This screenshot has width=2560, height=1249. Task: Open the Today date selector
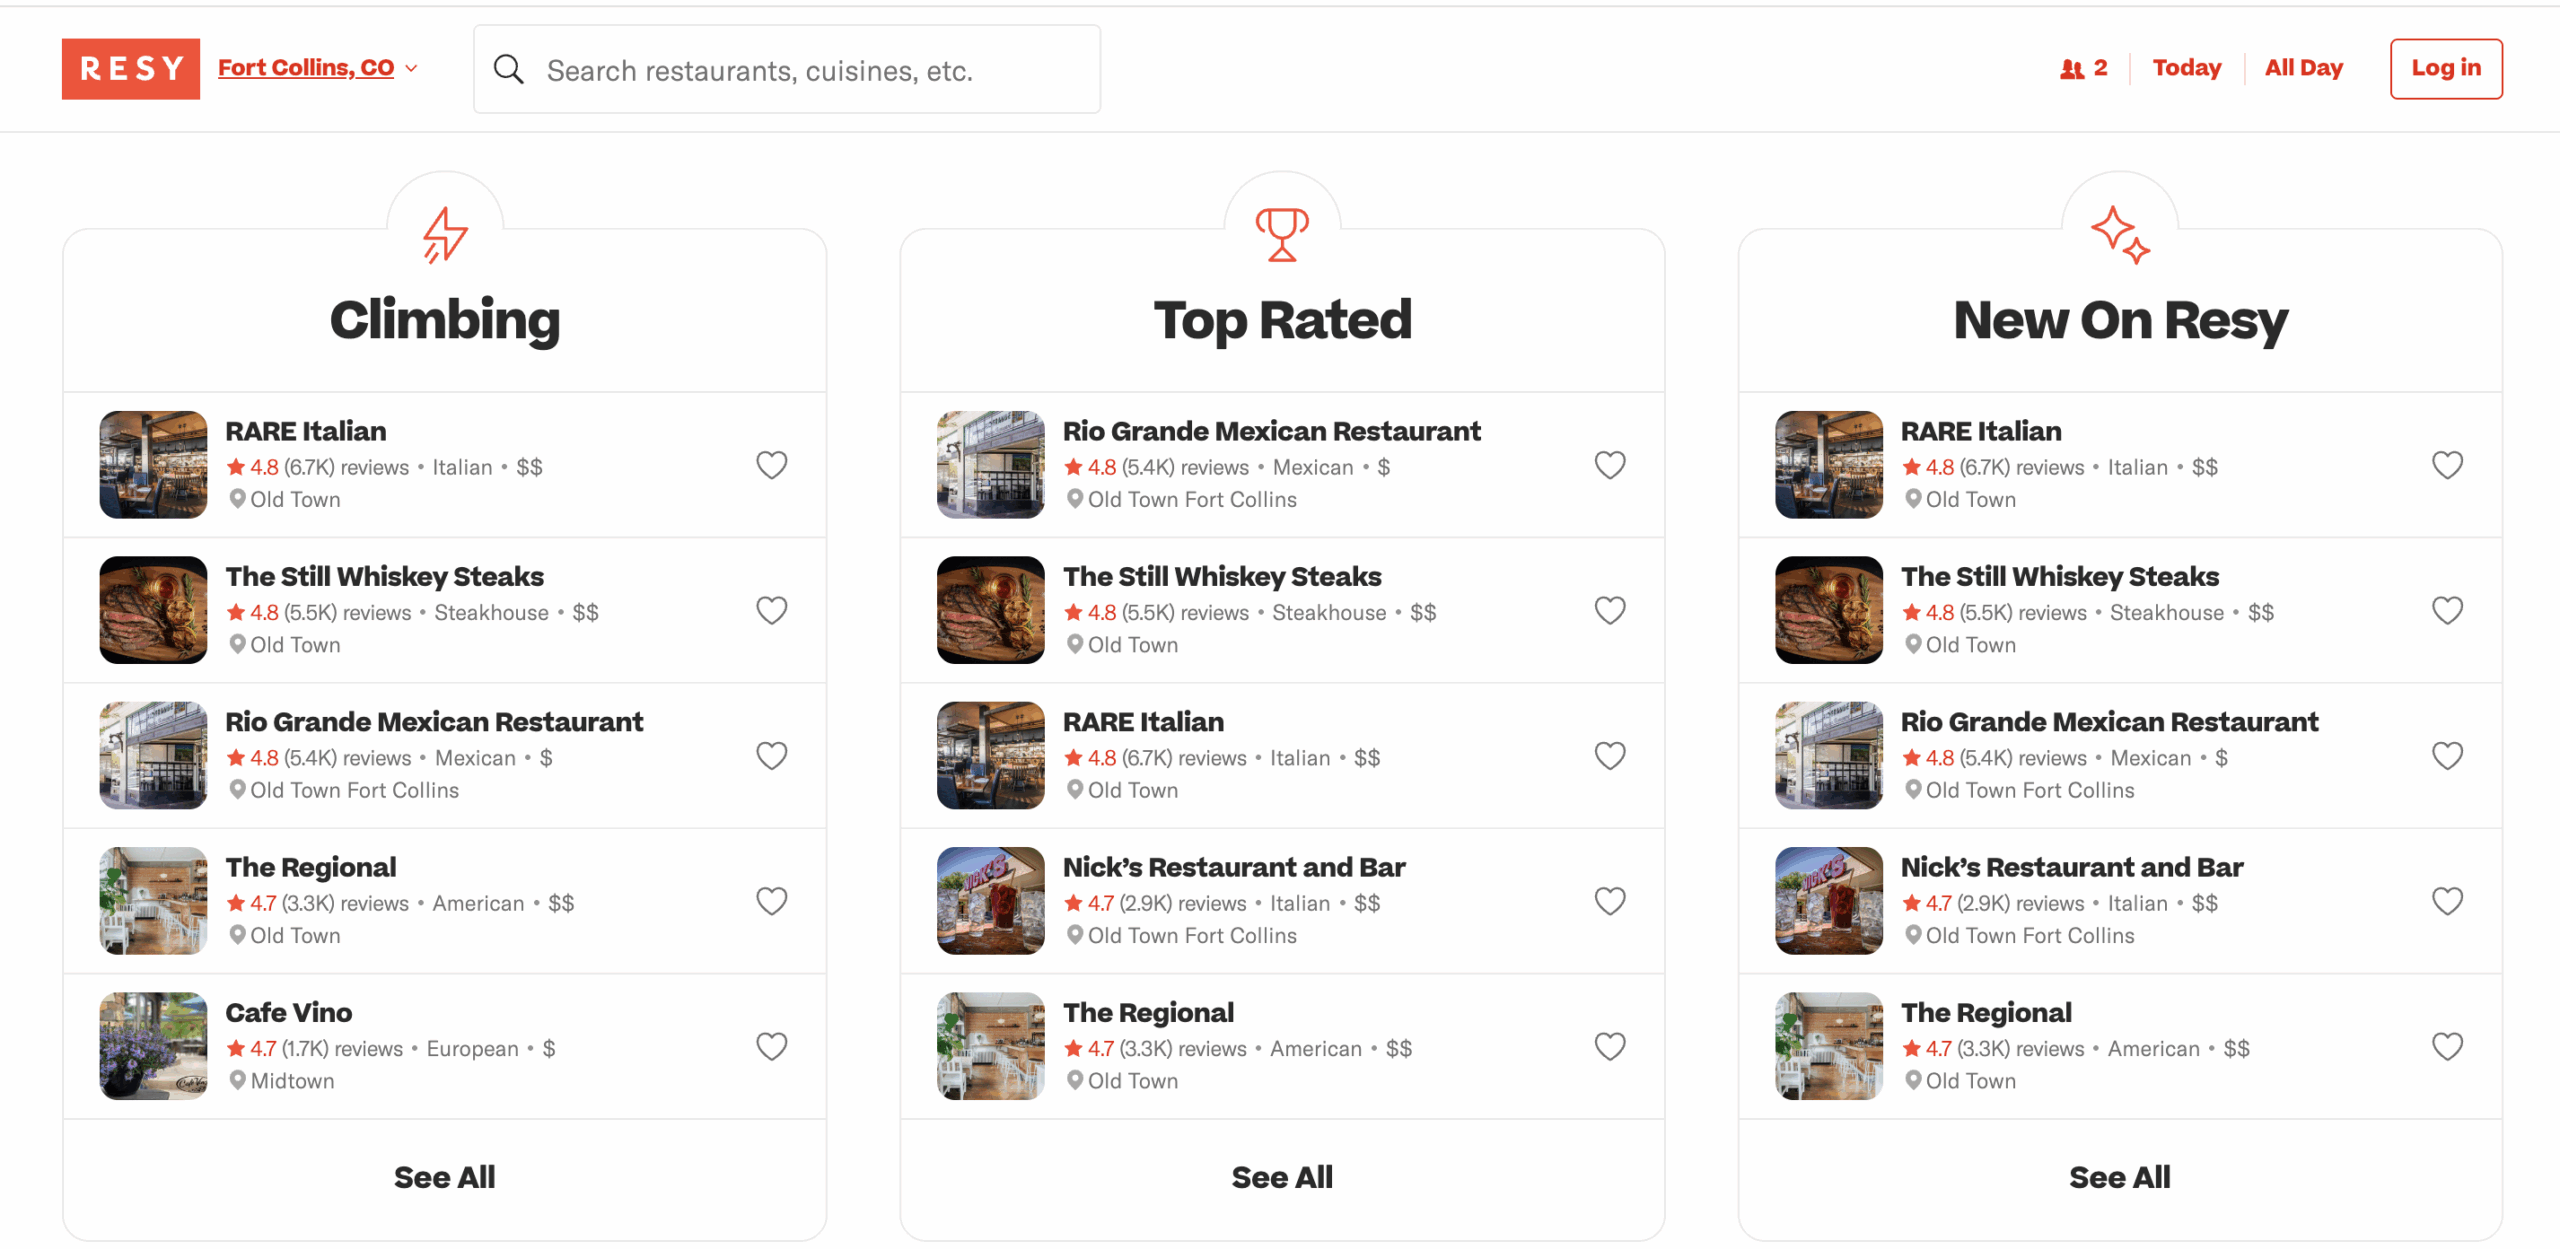2187,68
